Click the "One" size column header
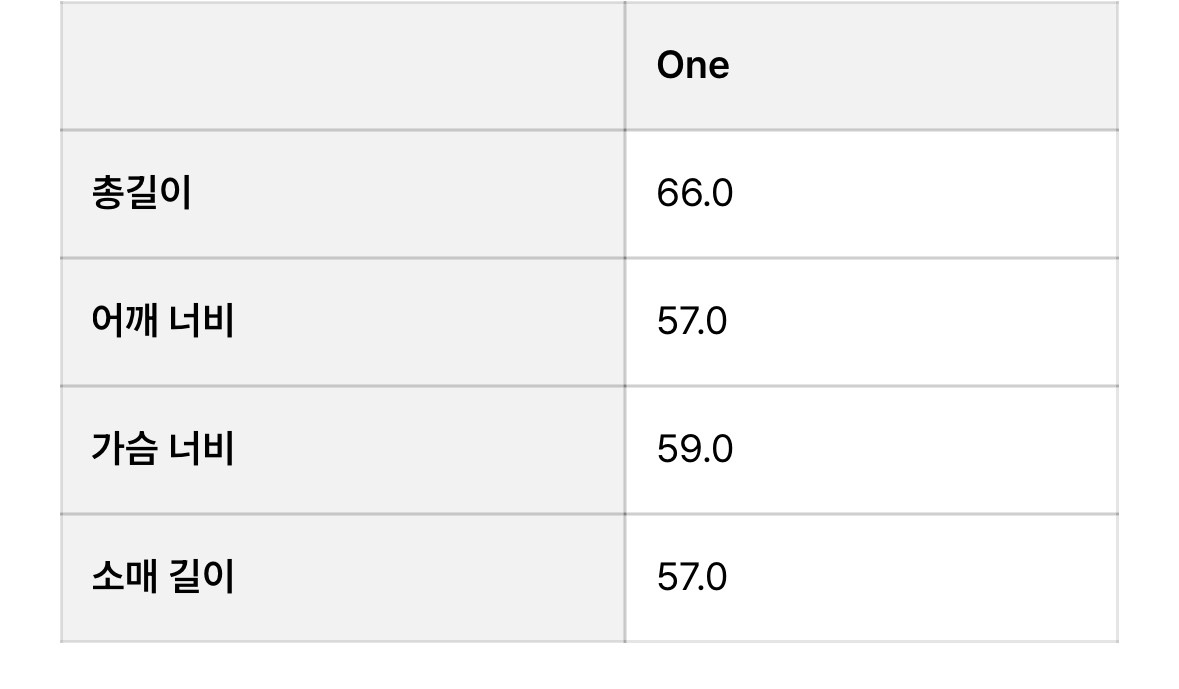The image size is (1179, 689). (693, 66)
